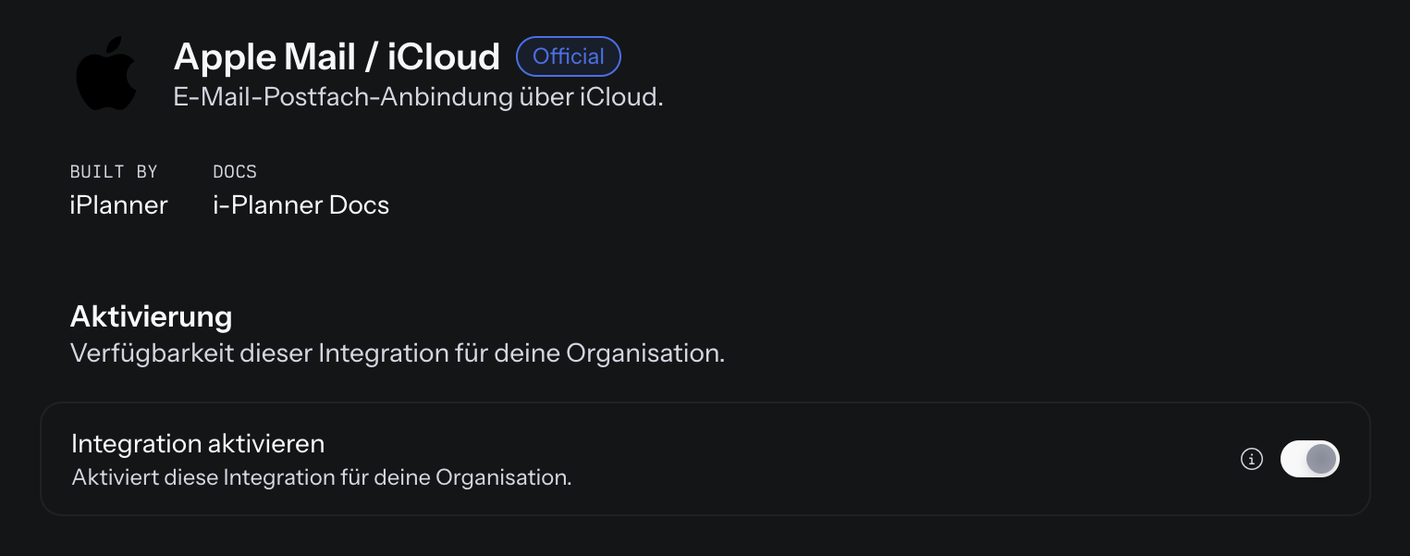
Task: Click text Aktiviert diese Integration für deine Organisation
Action: (x=321, y=478)
